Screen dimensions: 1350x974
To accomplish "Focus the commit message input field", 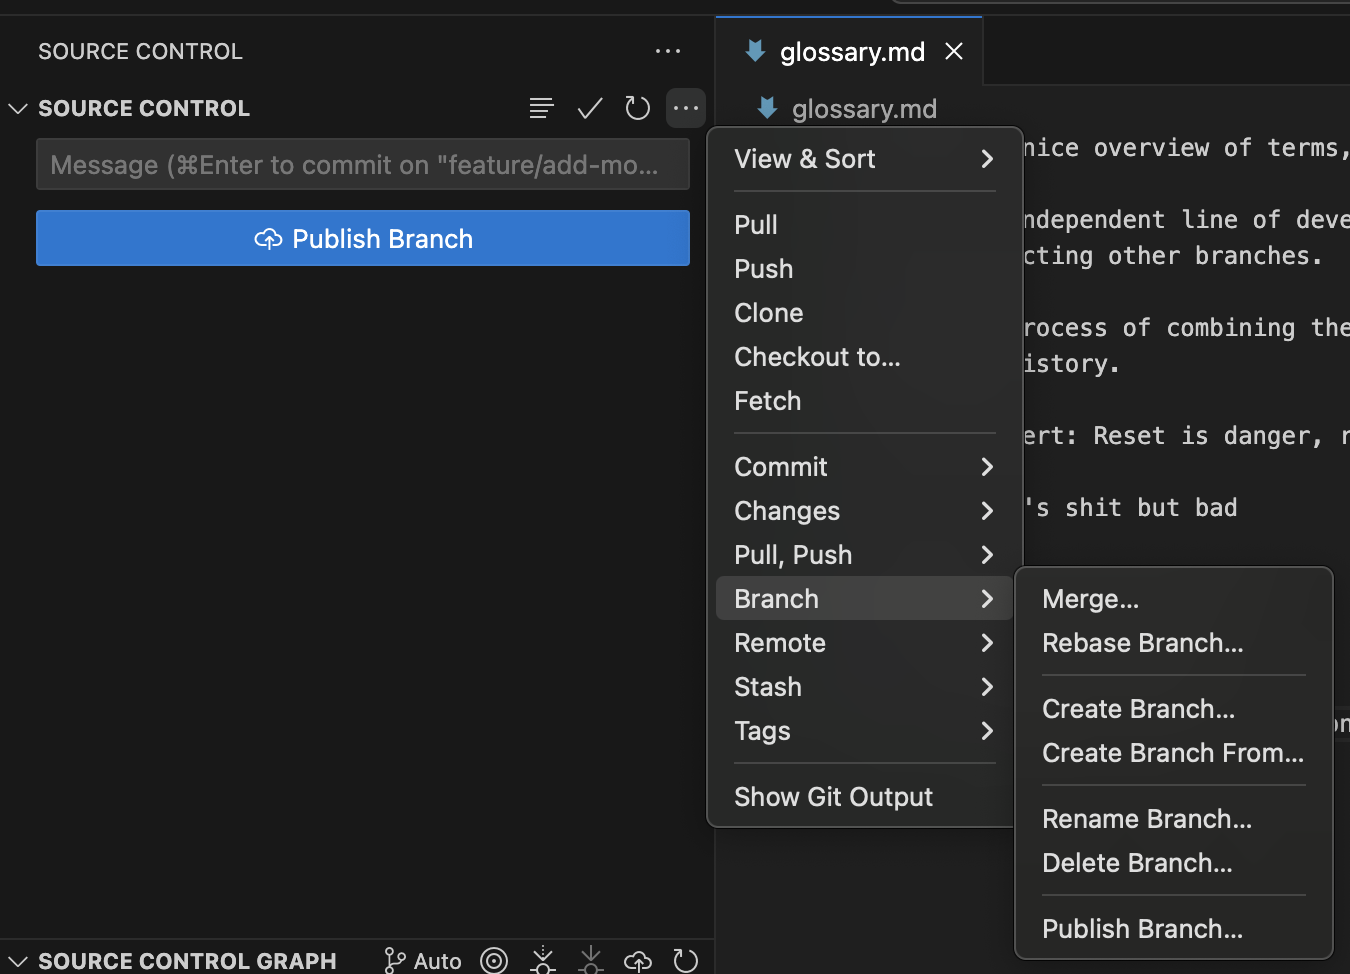I will (x=363, y=165).
